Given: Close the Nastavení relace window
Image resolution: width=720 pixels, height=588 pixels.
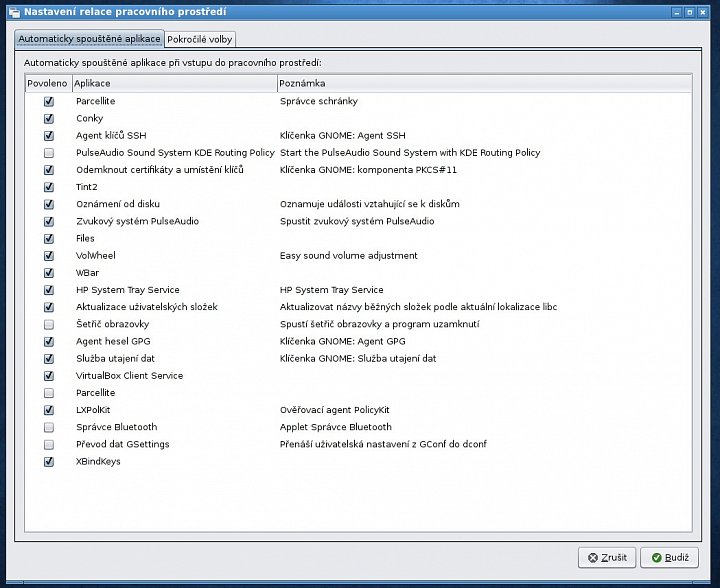Looking at the screenshot, I should [x=703, y=12].
